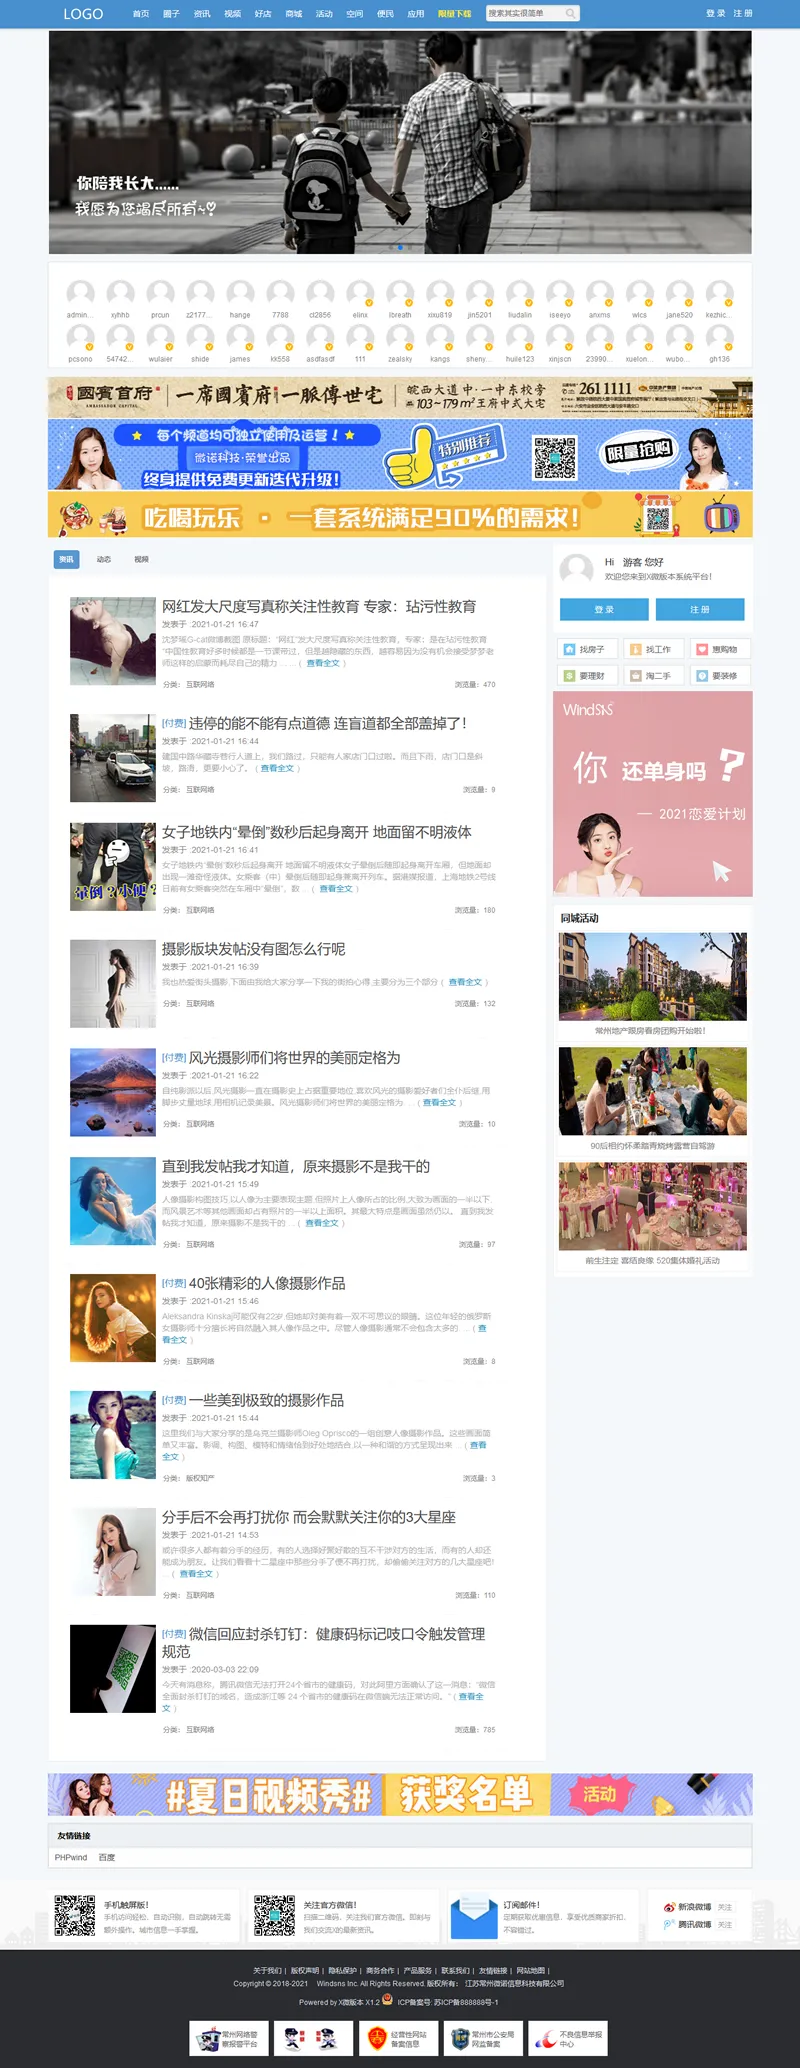Click the hero carousel middle indicator dot

point(400,247)
